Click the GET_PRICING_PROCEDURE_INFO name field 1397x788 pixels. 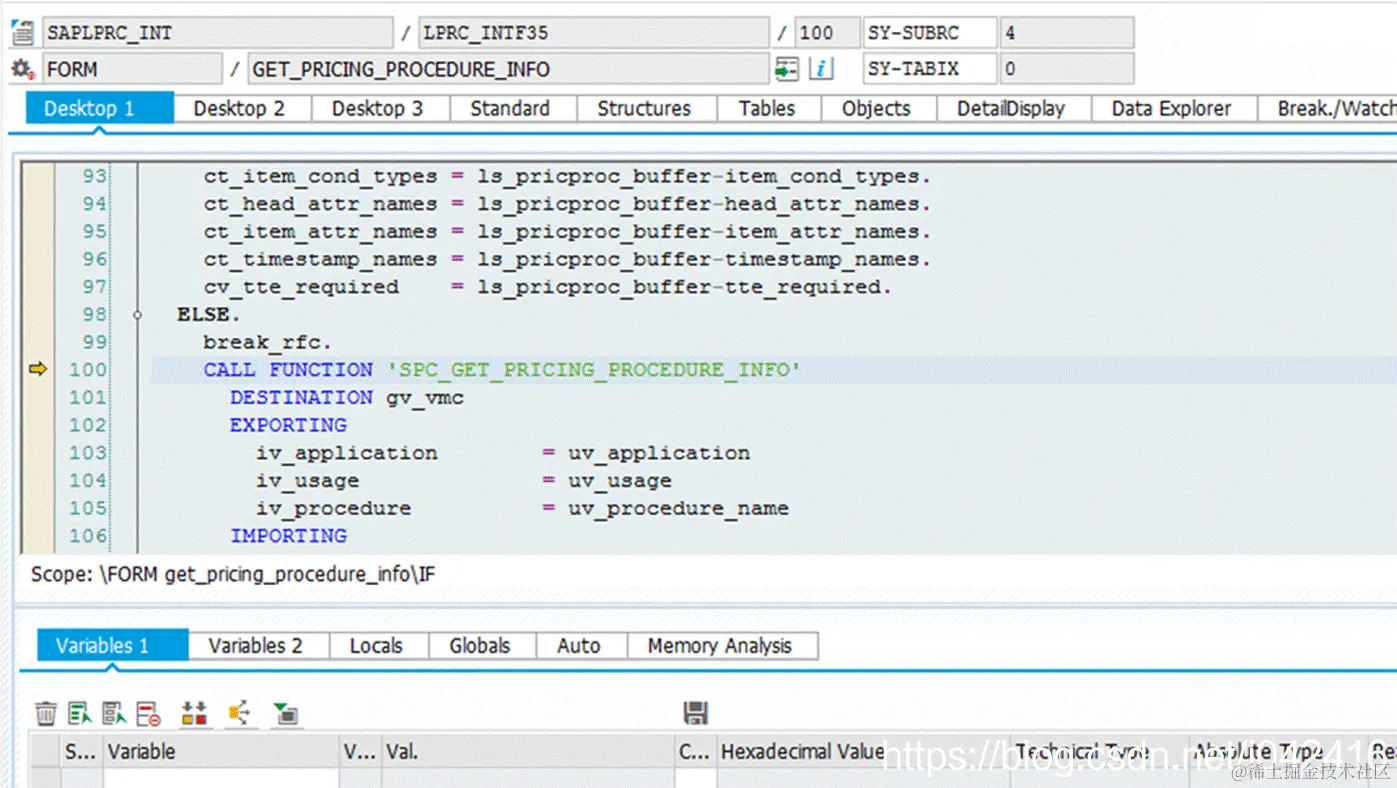508,69
